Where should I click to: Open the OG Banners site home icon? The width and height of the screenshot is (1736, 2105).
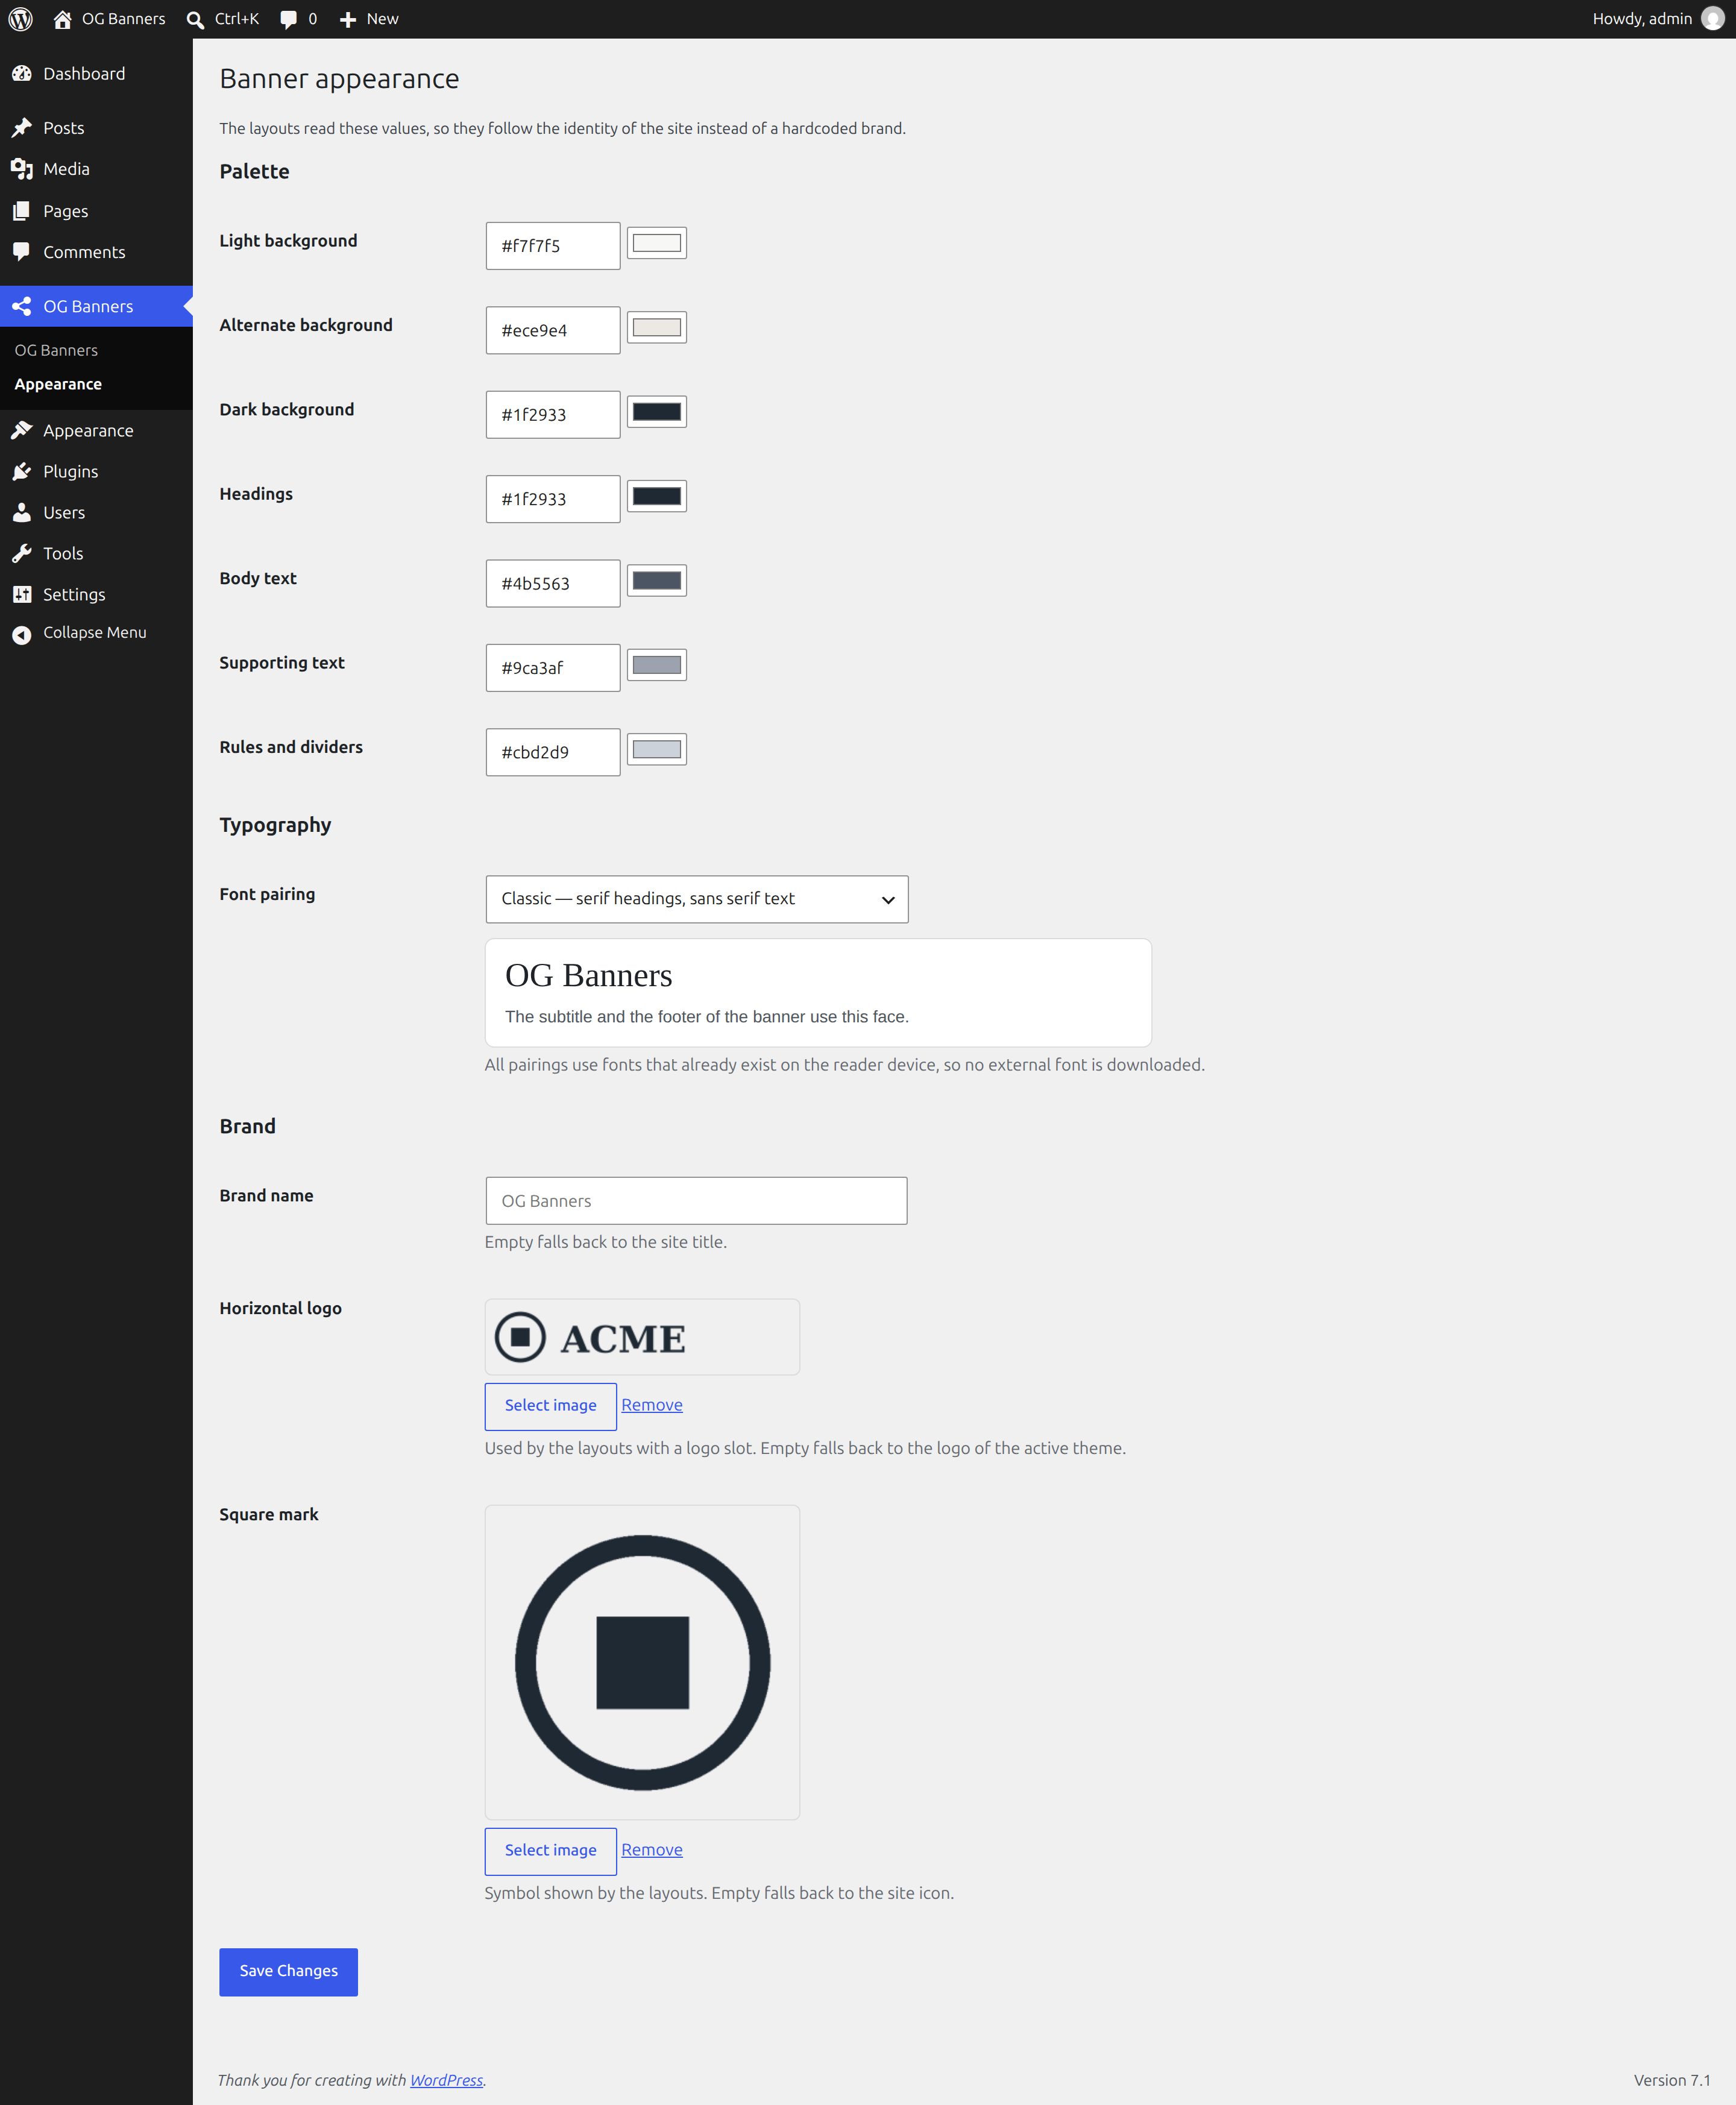click(x=62, y=19)
